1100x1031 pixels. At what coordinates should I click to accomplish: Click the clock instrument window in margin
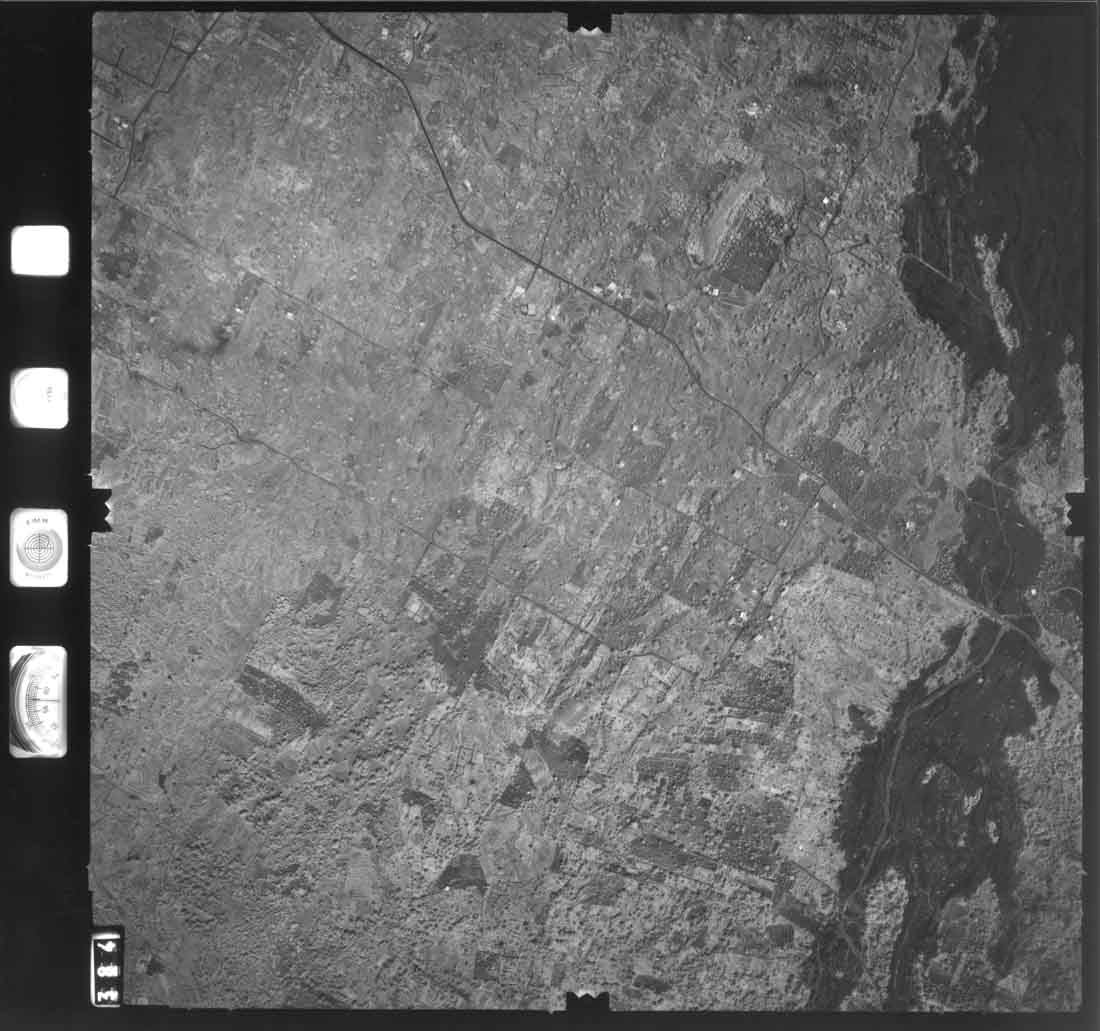40,397
